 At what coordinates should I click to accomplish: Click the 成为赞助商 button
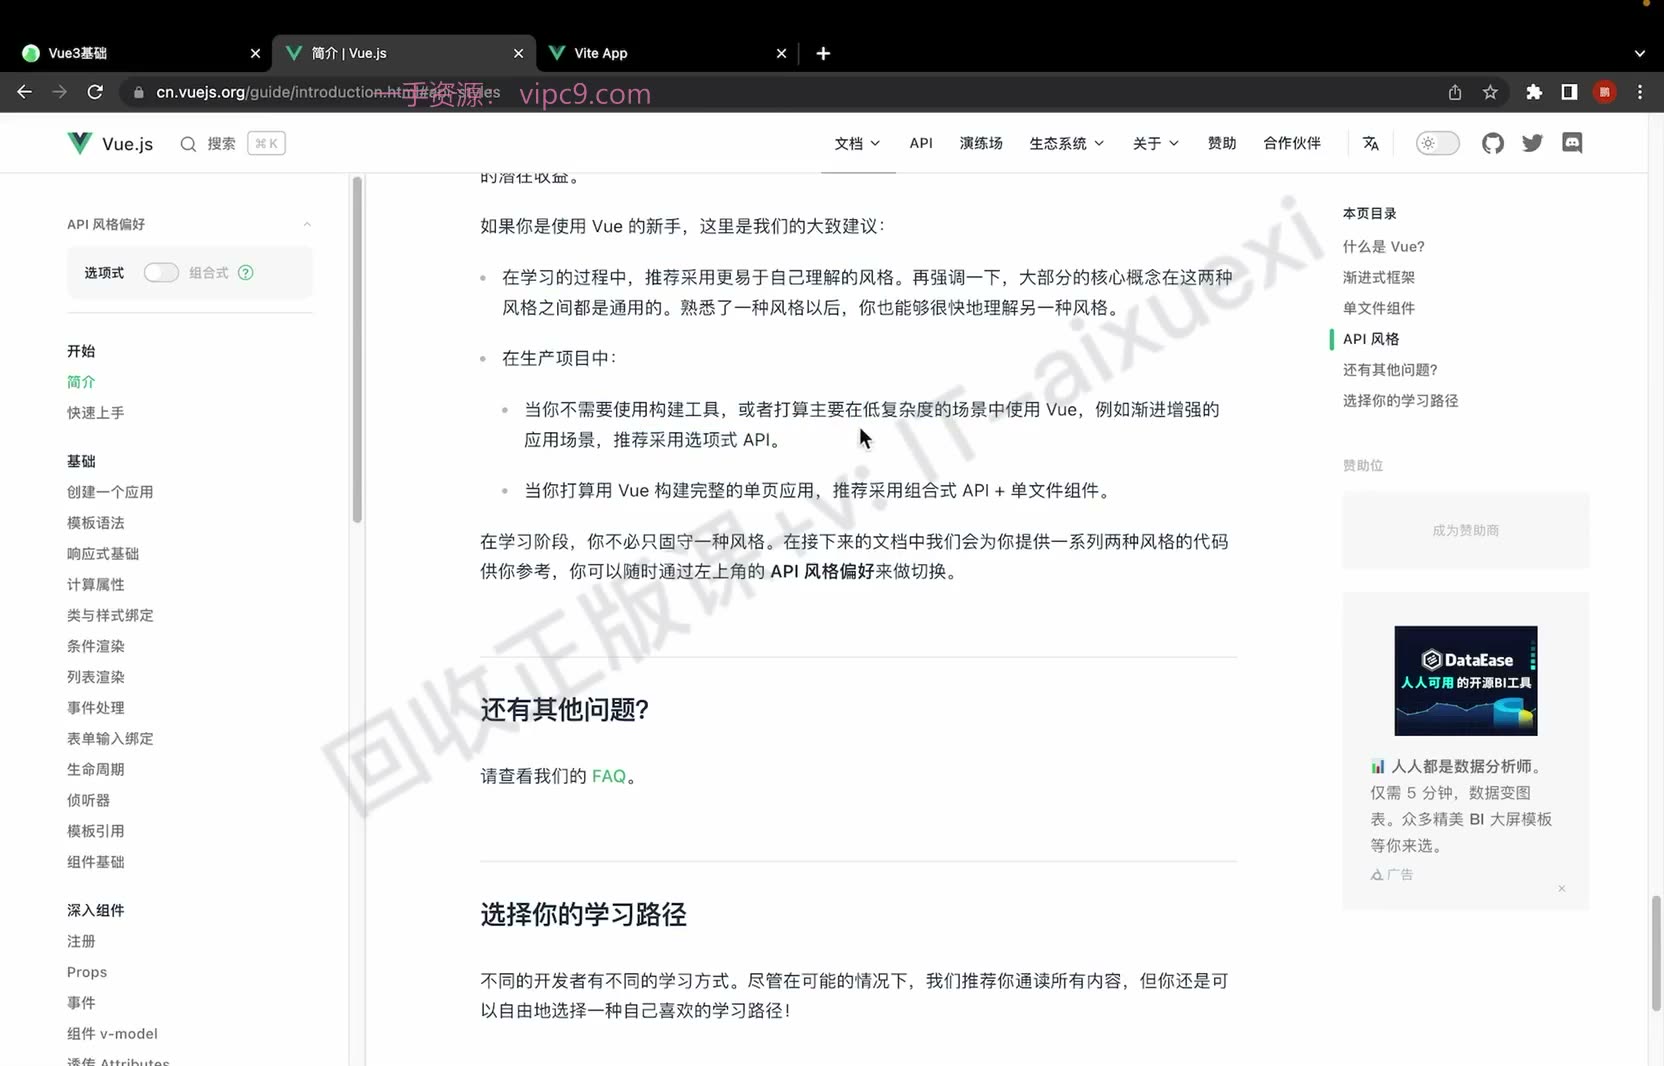click(x=1465, y=530)
